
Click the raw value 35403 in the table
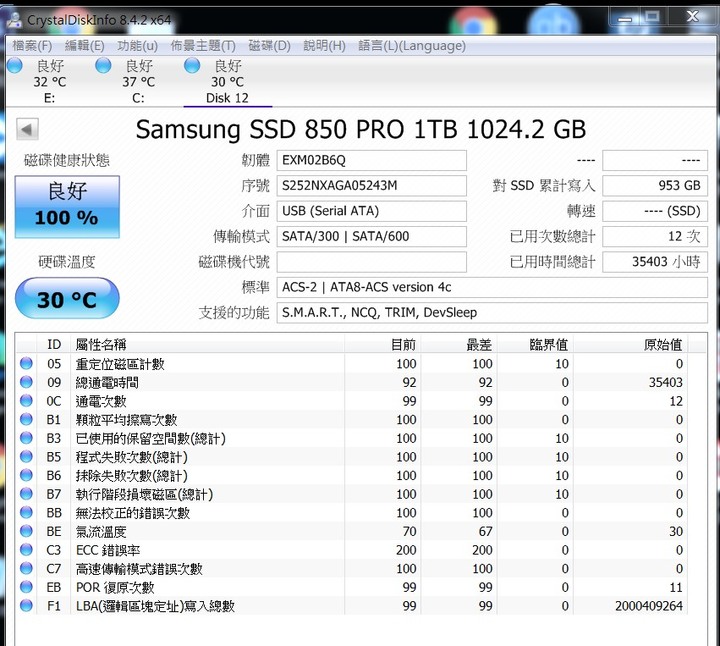(665, 382)
